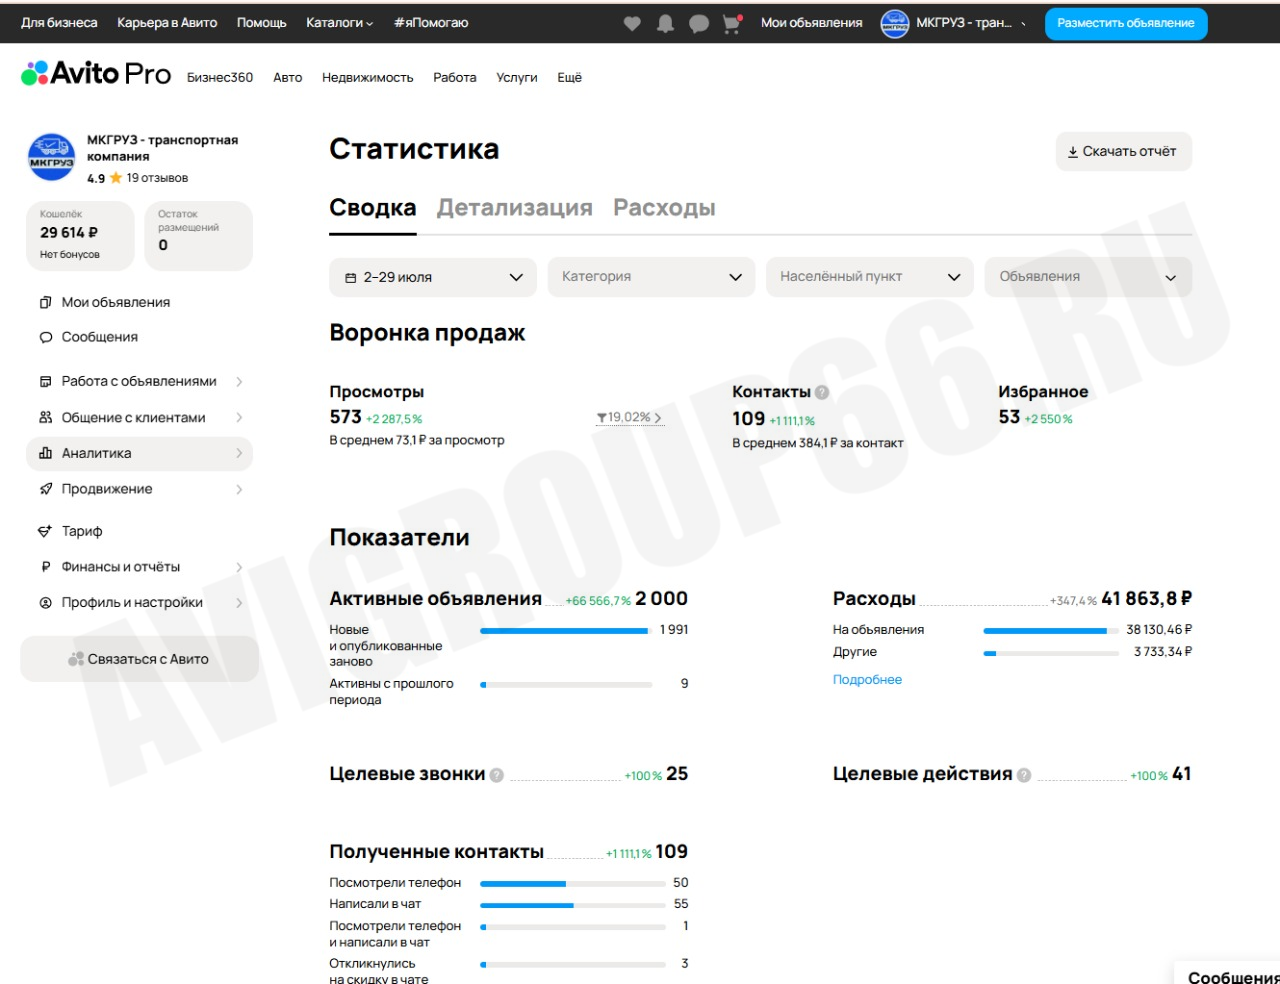
Task: Click Разместить объявление button
Action: [x=1126, y=23]
